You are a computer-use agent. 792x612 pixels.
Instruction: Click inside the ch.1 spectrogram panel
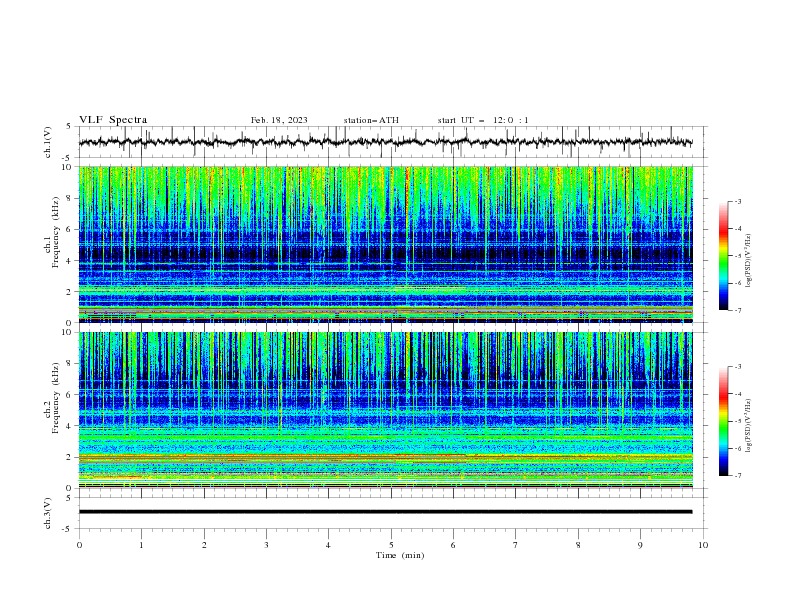pyautogui.click(x=385, y=244)
